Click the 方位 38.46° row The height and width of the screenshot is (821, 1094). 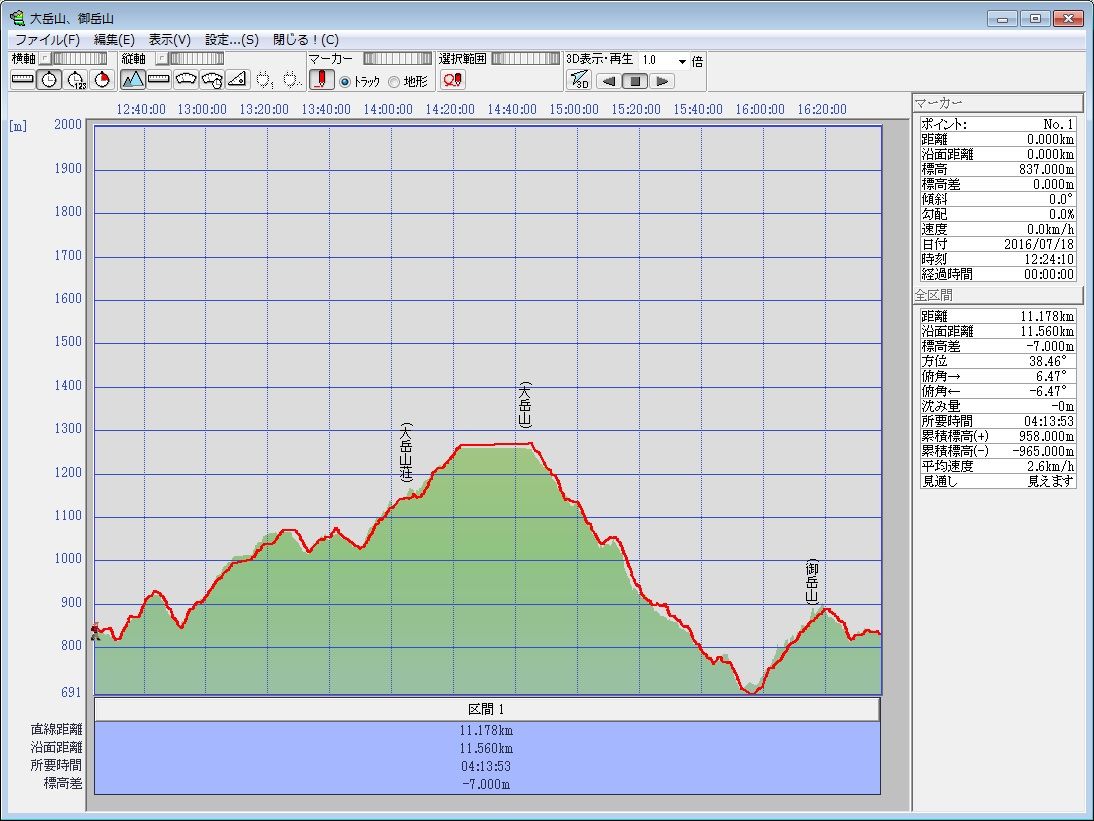click(x=998, y=361)
